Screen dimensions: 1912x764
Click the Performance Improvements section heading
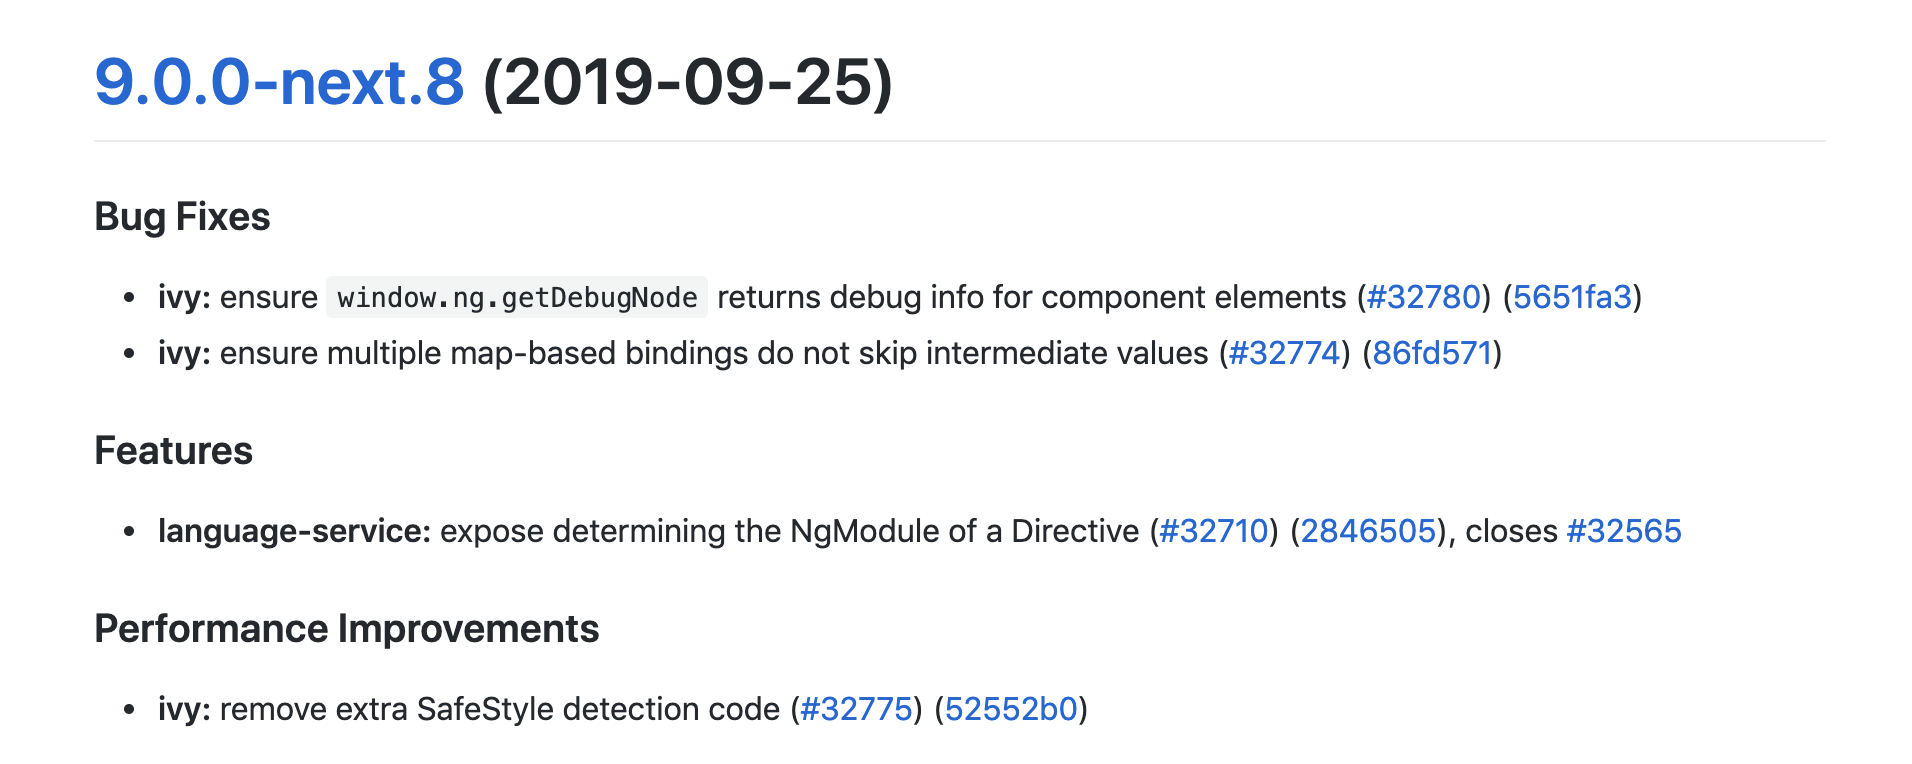(346, 629)
